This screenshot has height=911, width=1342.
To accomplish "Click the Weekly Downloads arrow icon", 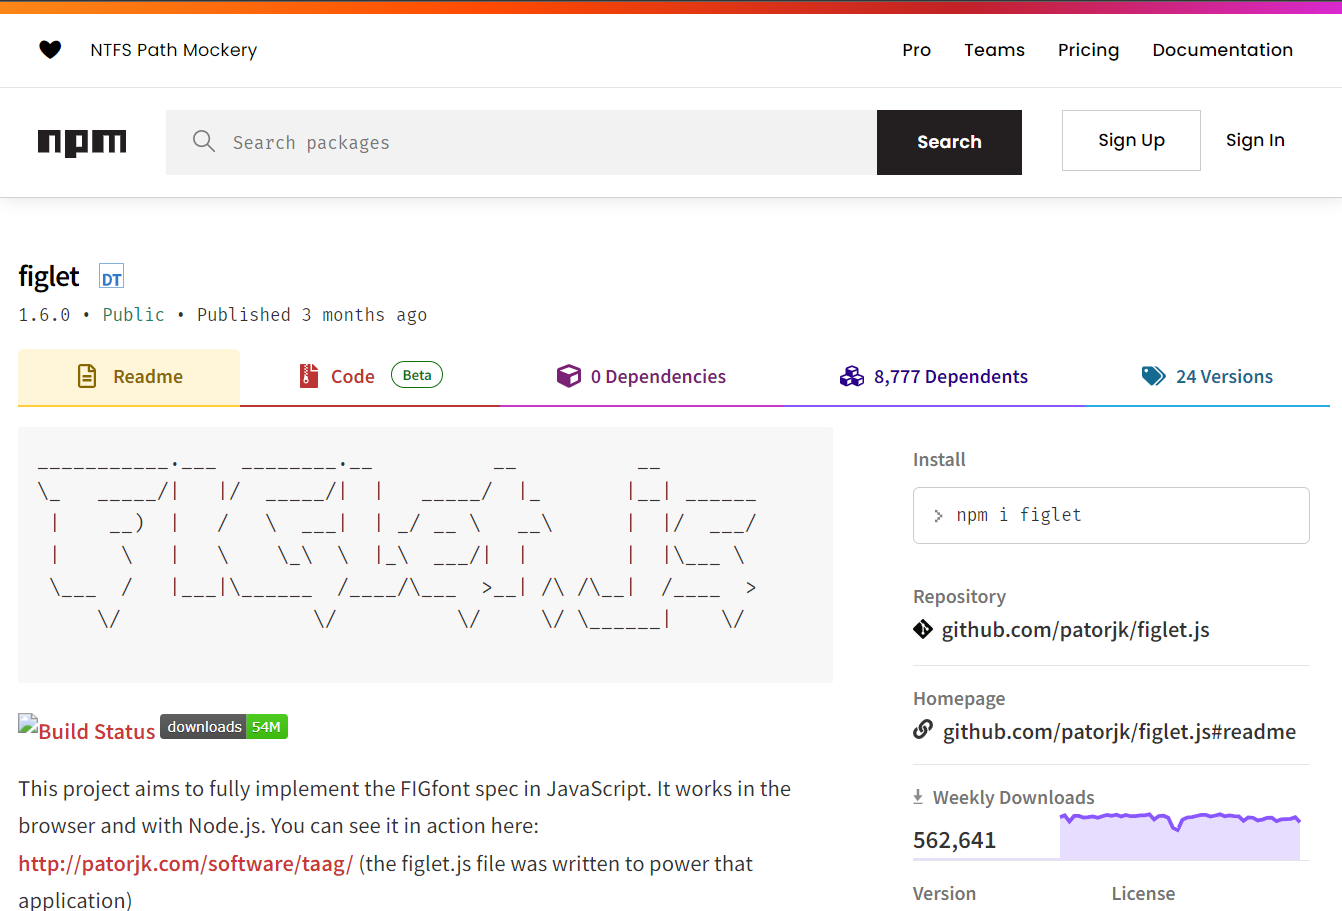I will pos(918,797).
